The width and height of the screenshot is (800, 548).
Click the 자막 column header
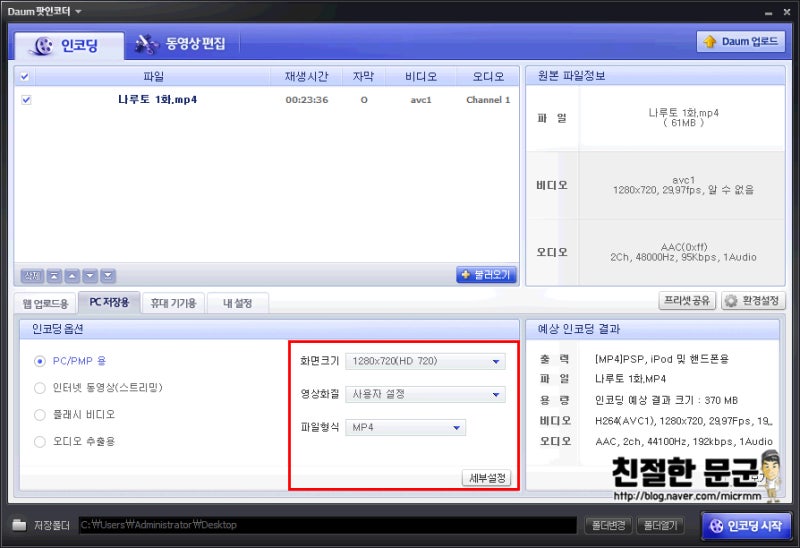click(363, 77)
